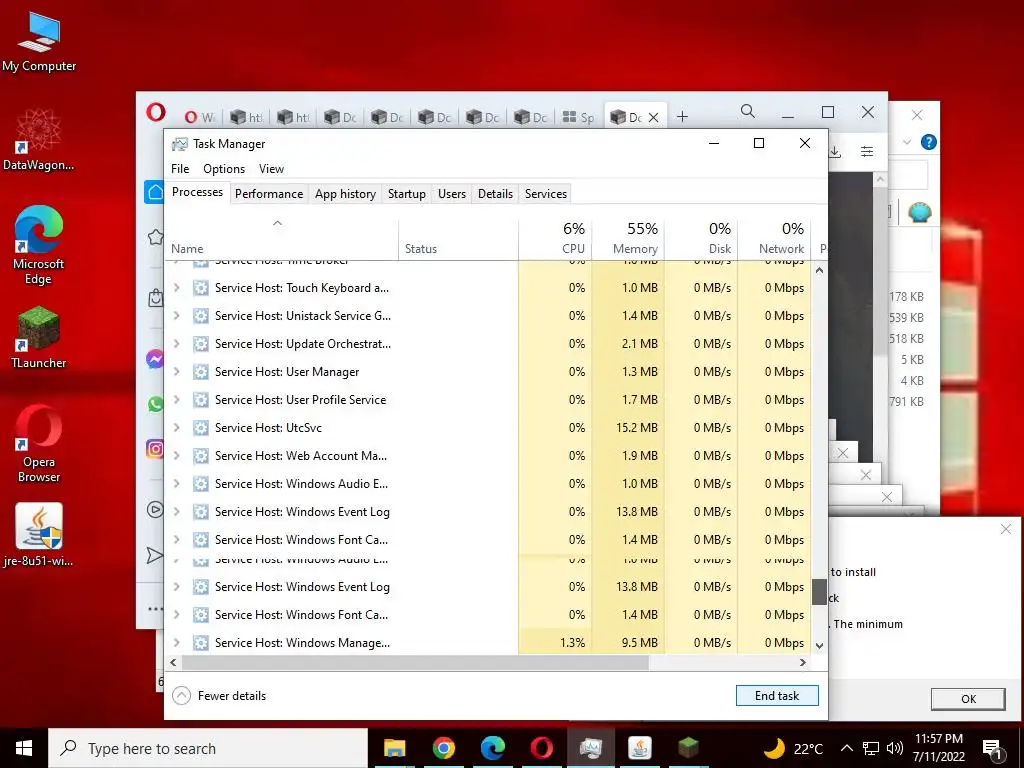
Task: Switch to the Details tab
Action: (495, 193)
